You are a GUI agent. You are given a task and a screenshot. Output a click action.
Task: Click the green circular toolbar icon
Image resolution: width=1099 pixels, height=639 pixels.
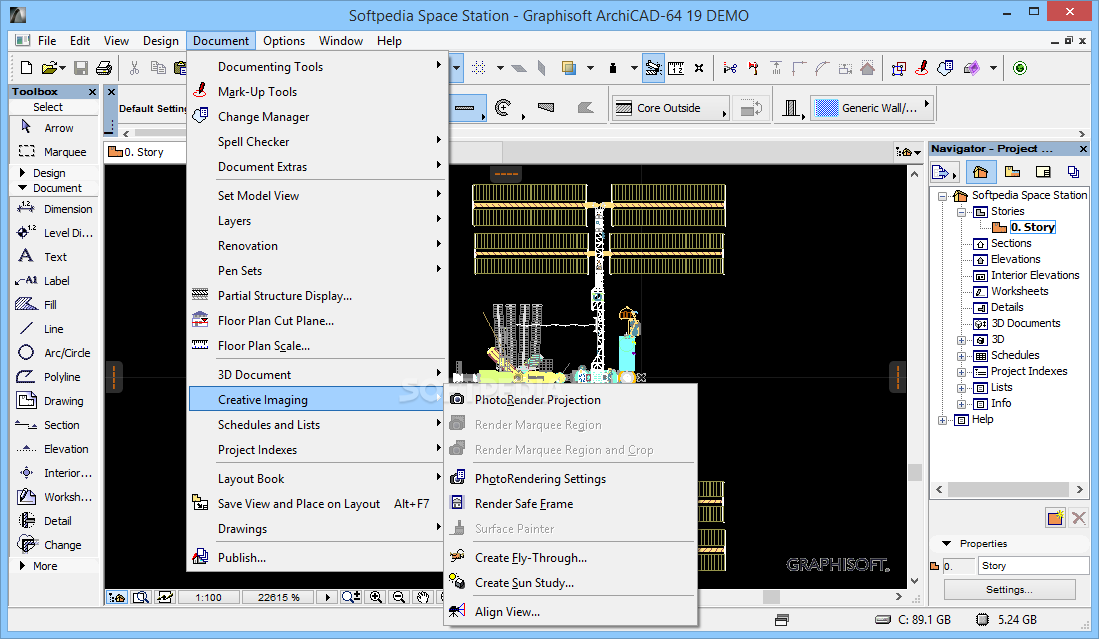(1020, 68)
